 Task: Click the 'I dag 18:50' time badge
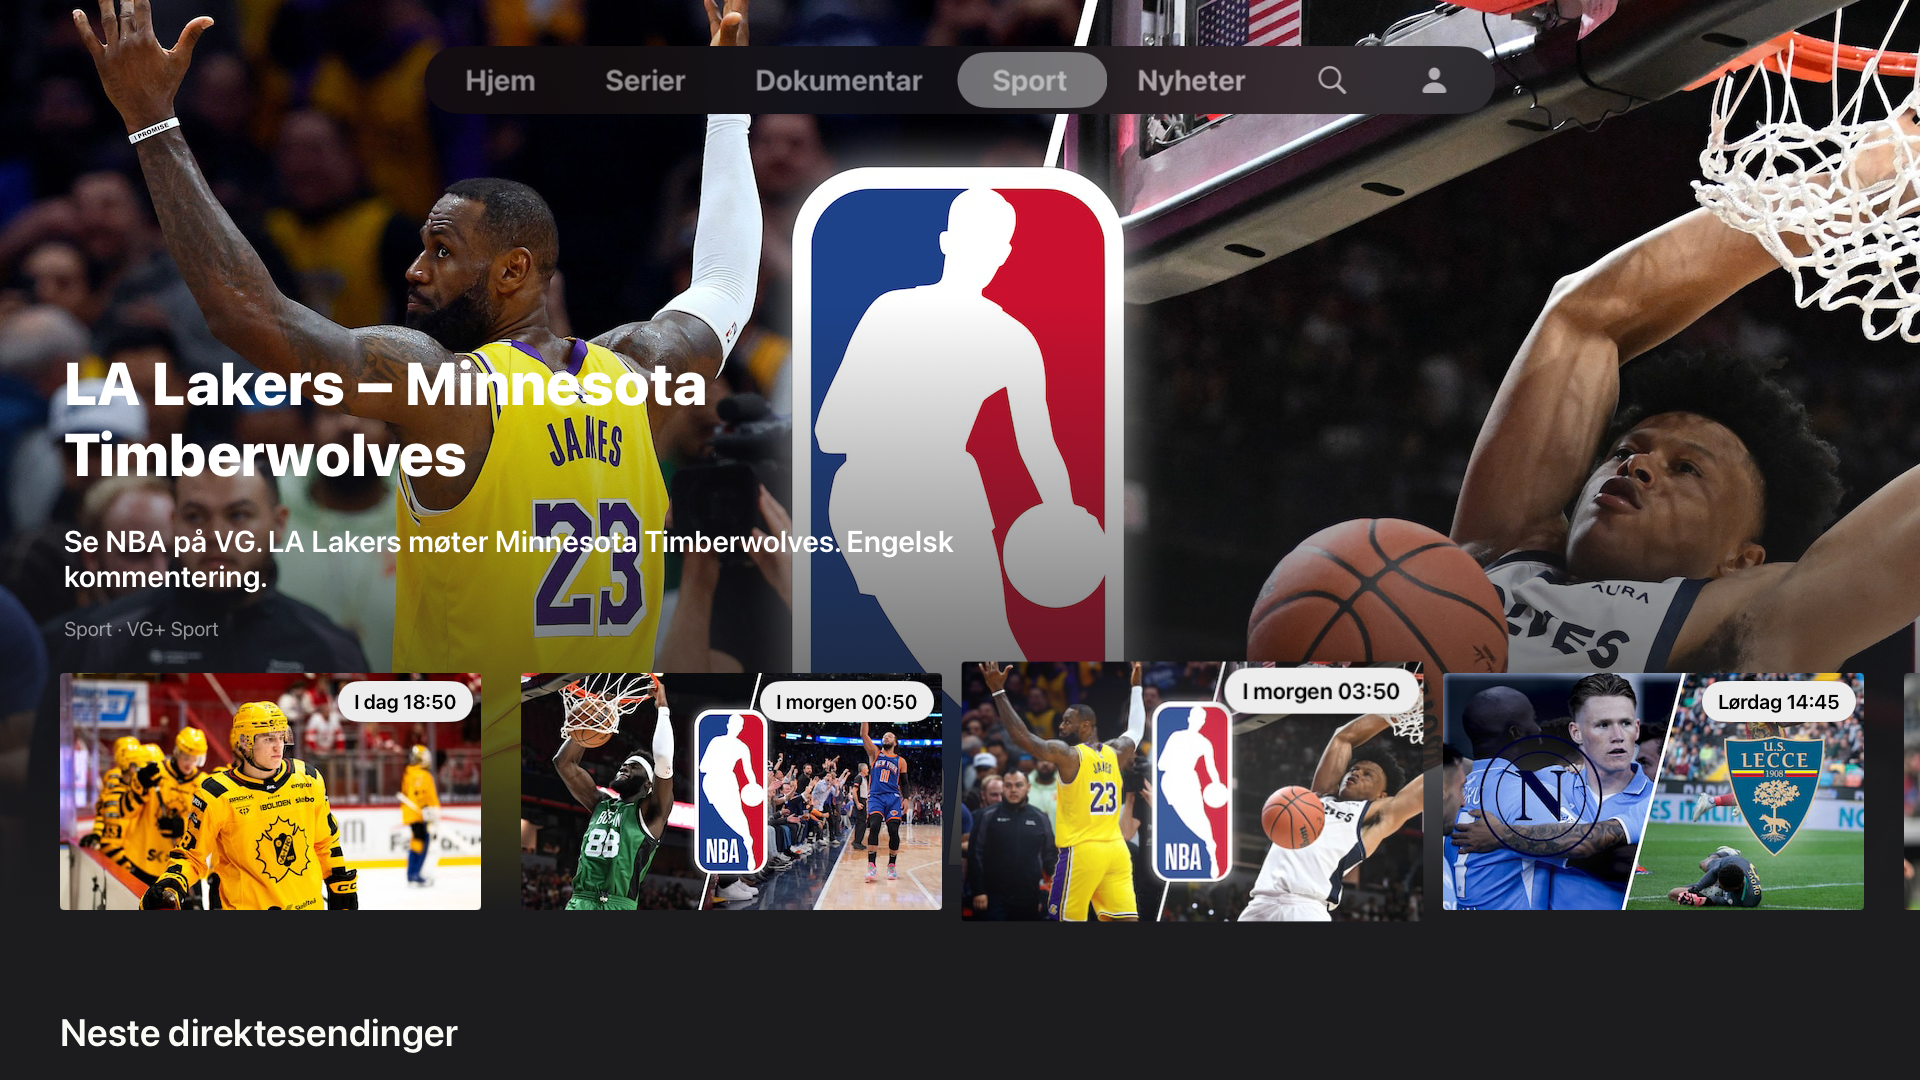coord(405,702)
